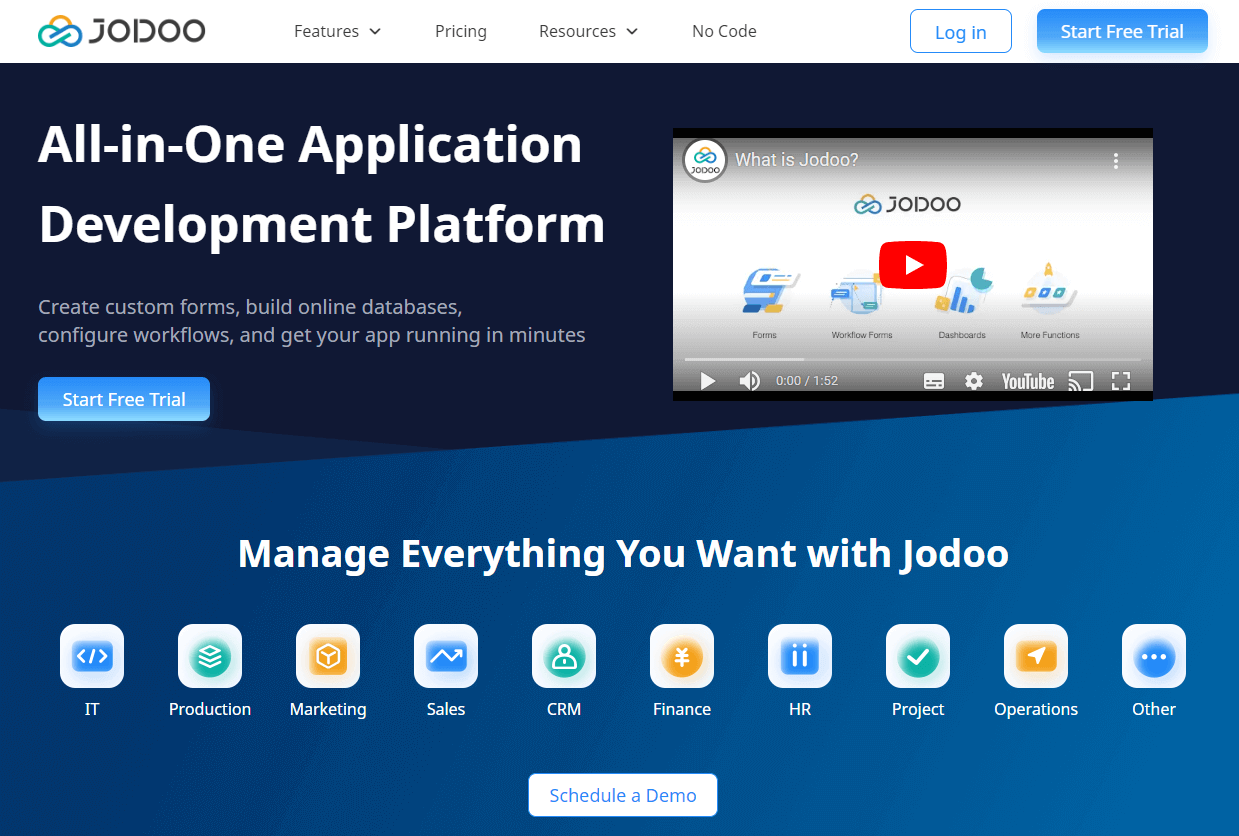Go to the No Code page

(x=724, y=31)
